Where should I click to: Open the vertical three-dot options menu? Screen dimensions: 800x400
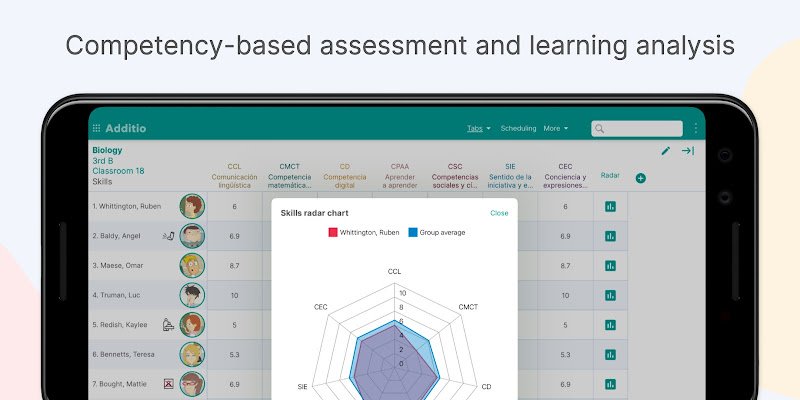tap(695, 129)
